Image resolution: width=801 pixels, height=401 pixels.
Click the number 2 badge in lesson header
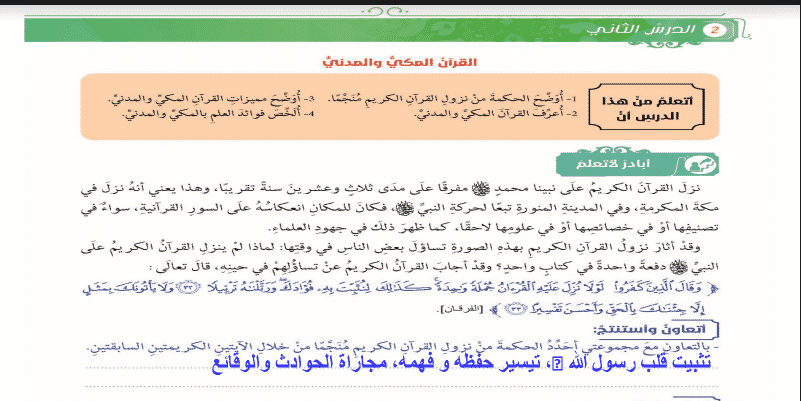tap(714, 30)
